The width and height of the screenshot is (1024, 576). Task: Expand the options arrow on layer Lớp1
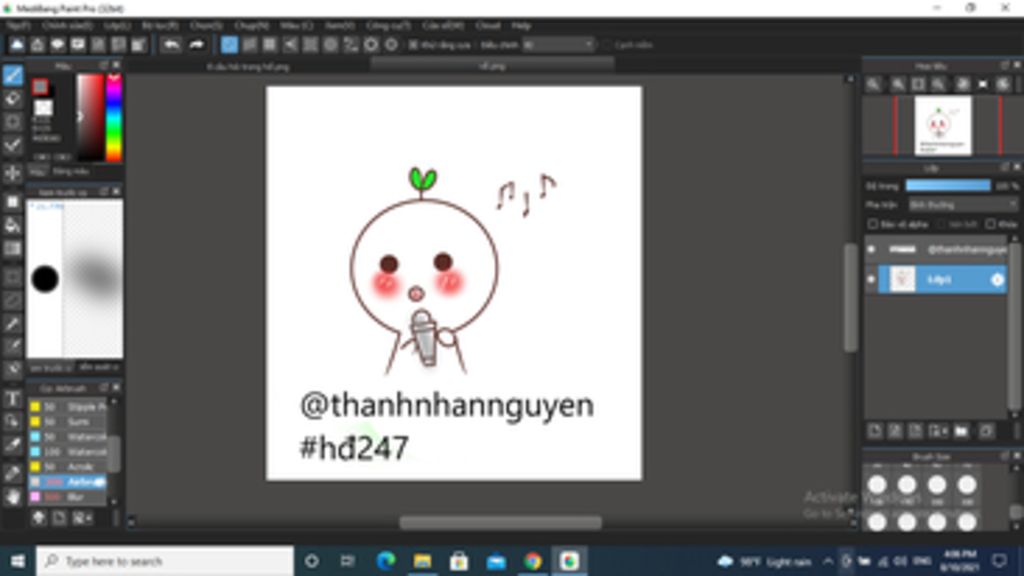coord(997,280)
